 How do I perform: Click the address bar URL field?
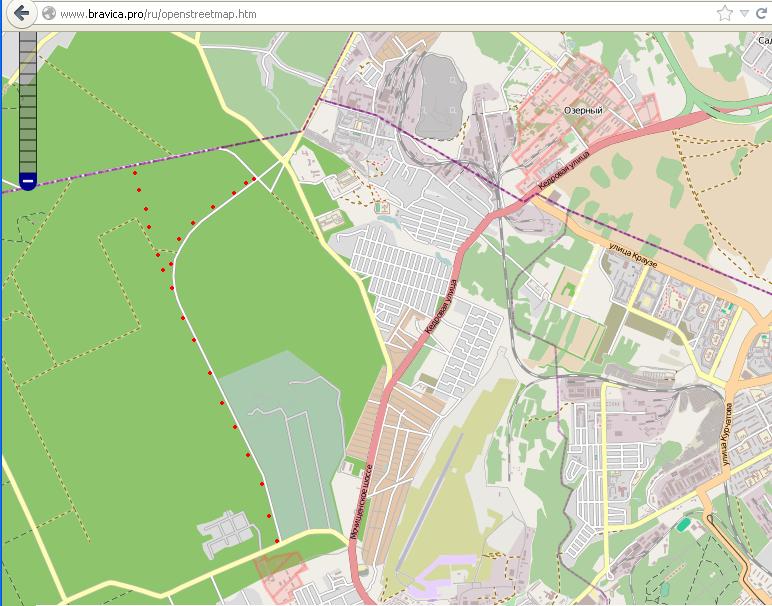(x=380, y=14)
